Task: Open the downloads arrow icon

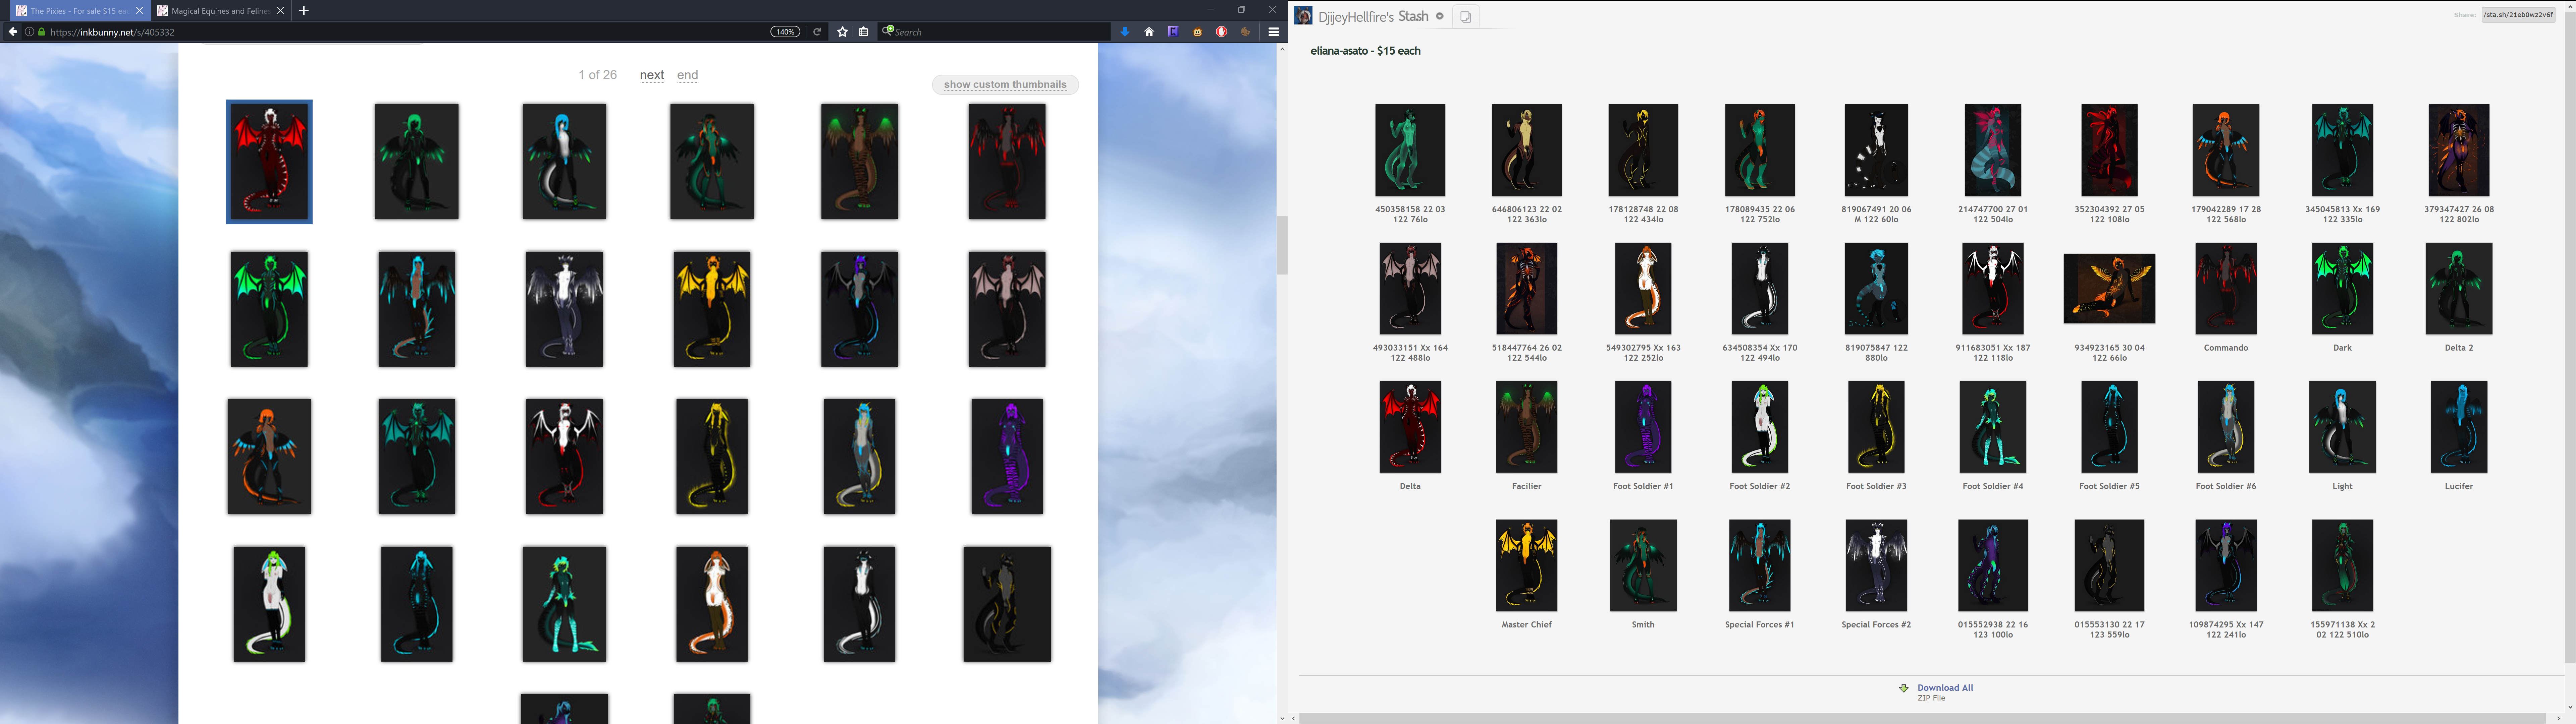Action: (x=1125, y=32)
